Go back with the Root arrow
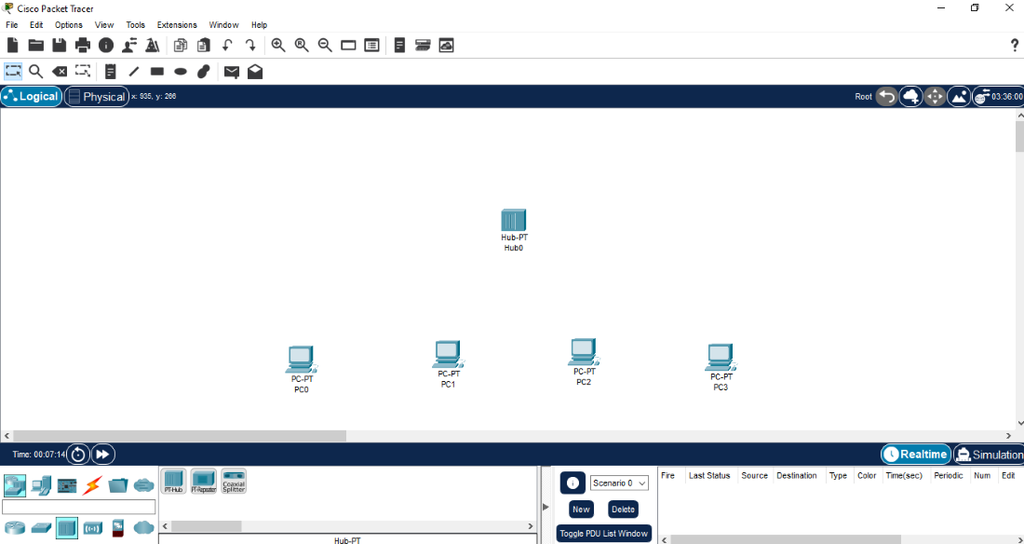This screenshot has height=544, width=1024. coord(886,97)
